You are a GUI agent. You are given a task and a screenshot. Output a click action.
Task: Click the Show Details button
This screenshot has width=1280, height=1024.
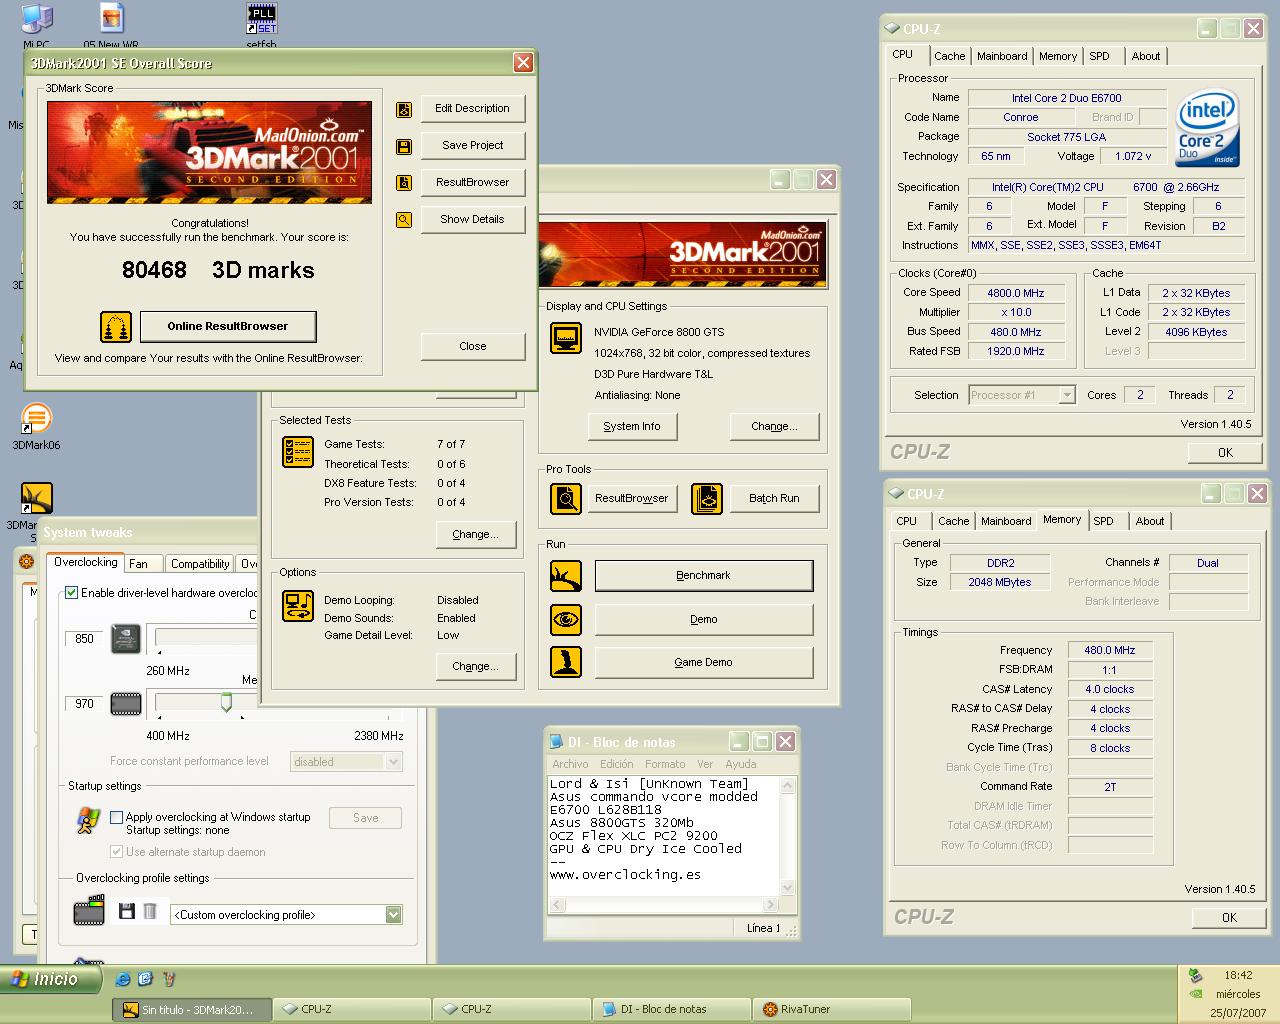(x=473, y=219)
